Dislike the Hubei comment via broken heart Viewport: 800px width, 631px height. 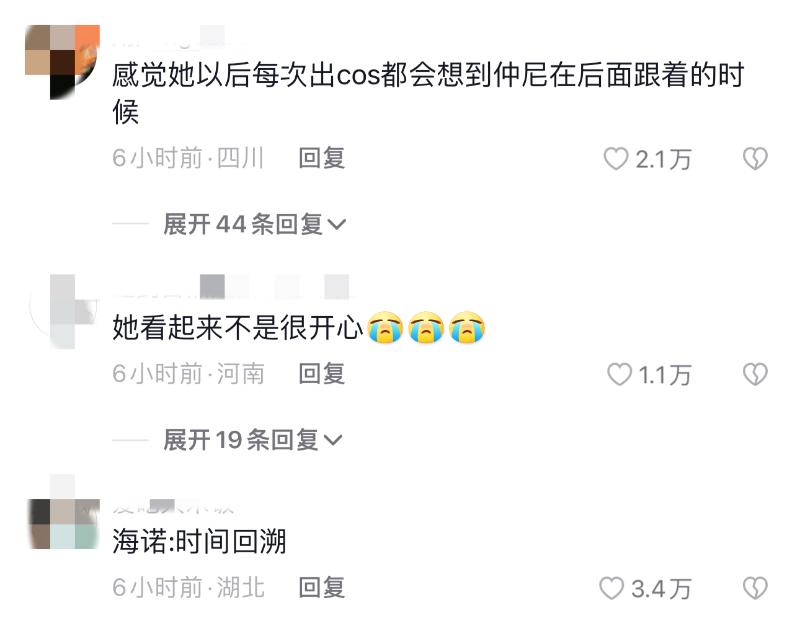(x=755, y=588)
